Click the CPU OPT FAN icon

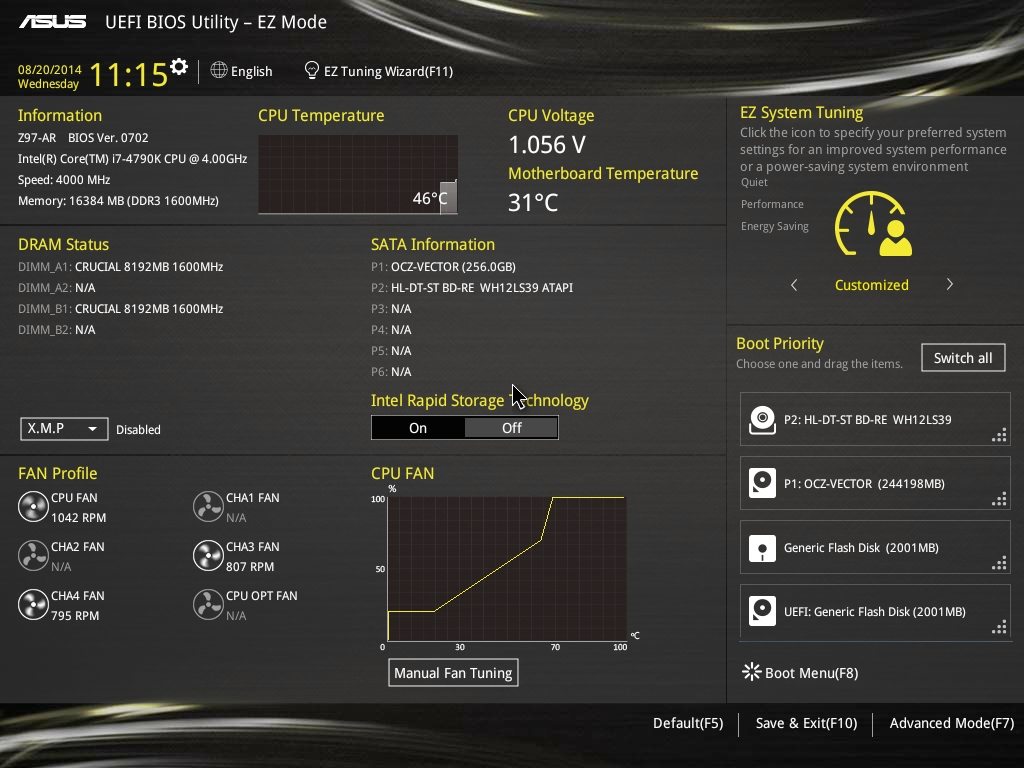tap(208, 605)
